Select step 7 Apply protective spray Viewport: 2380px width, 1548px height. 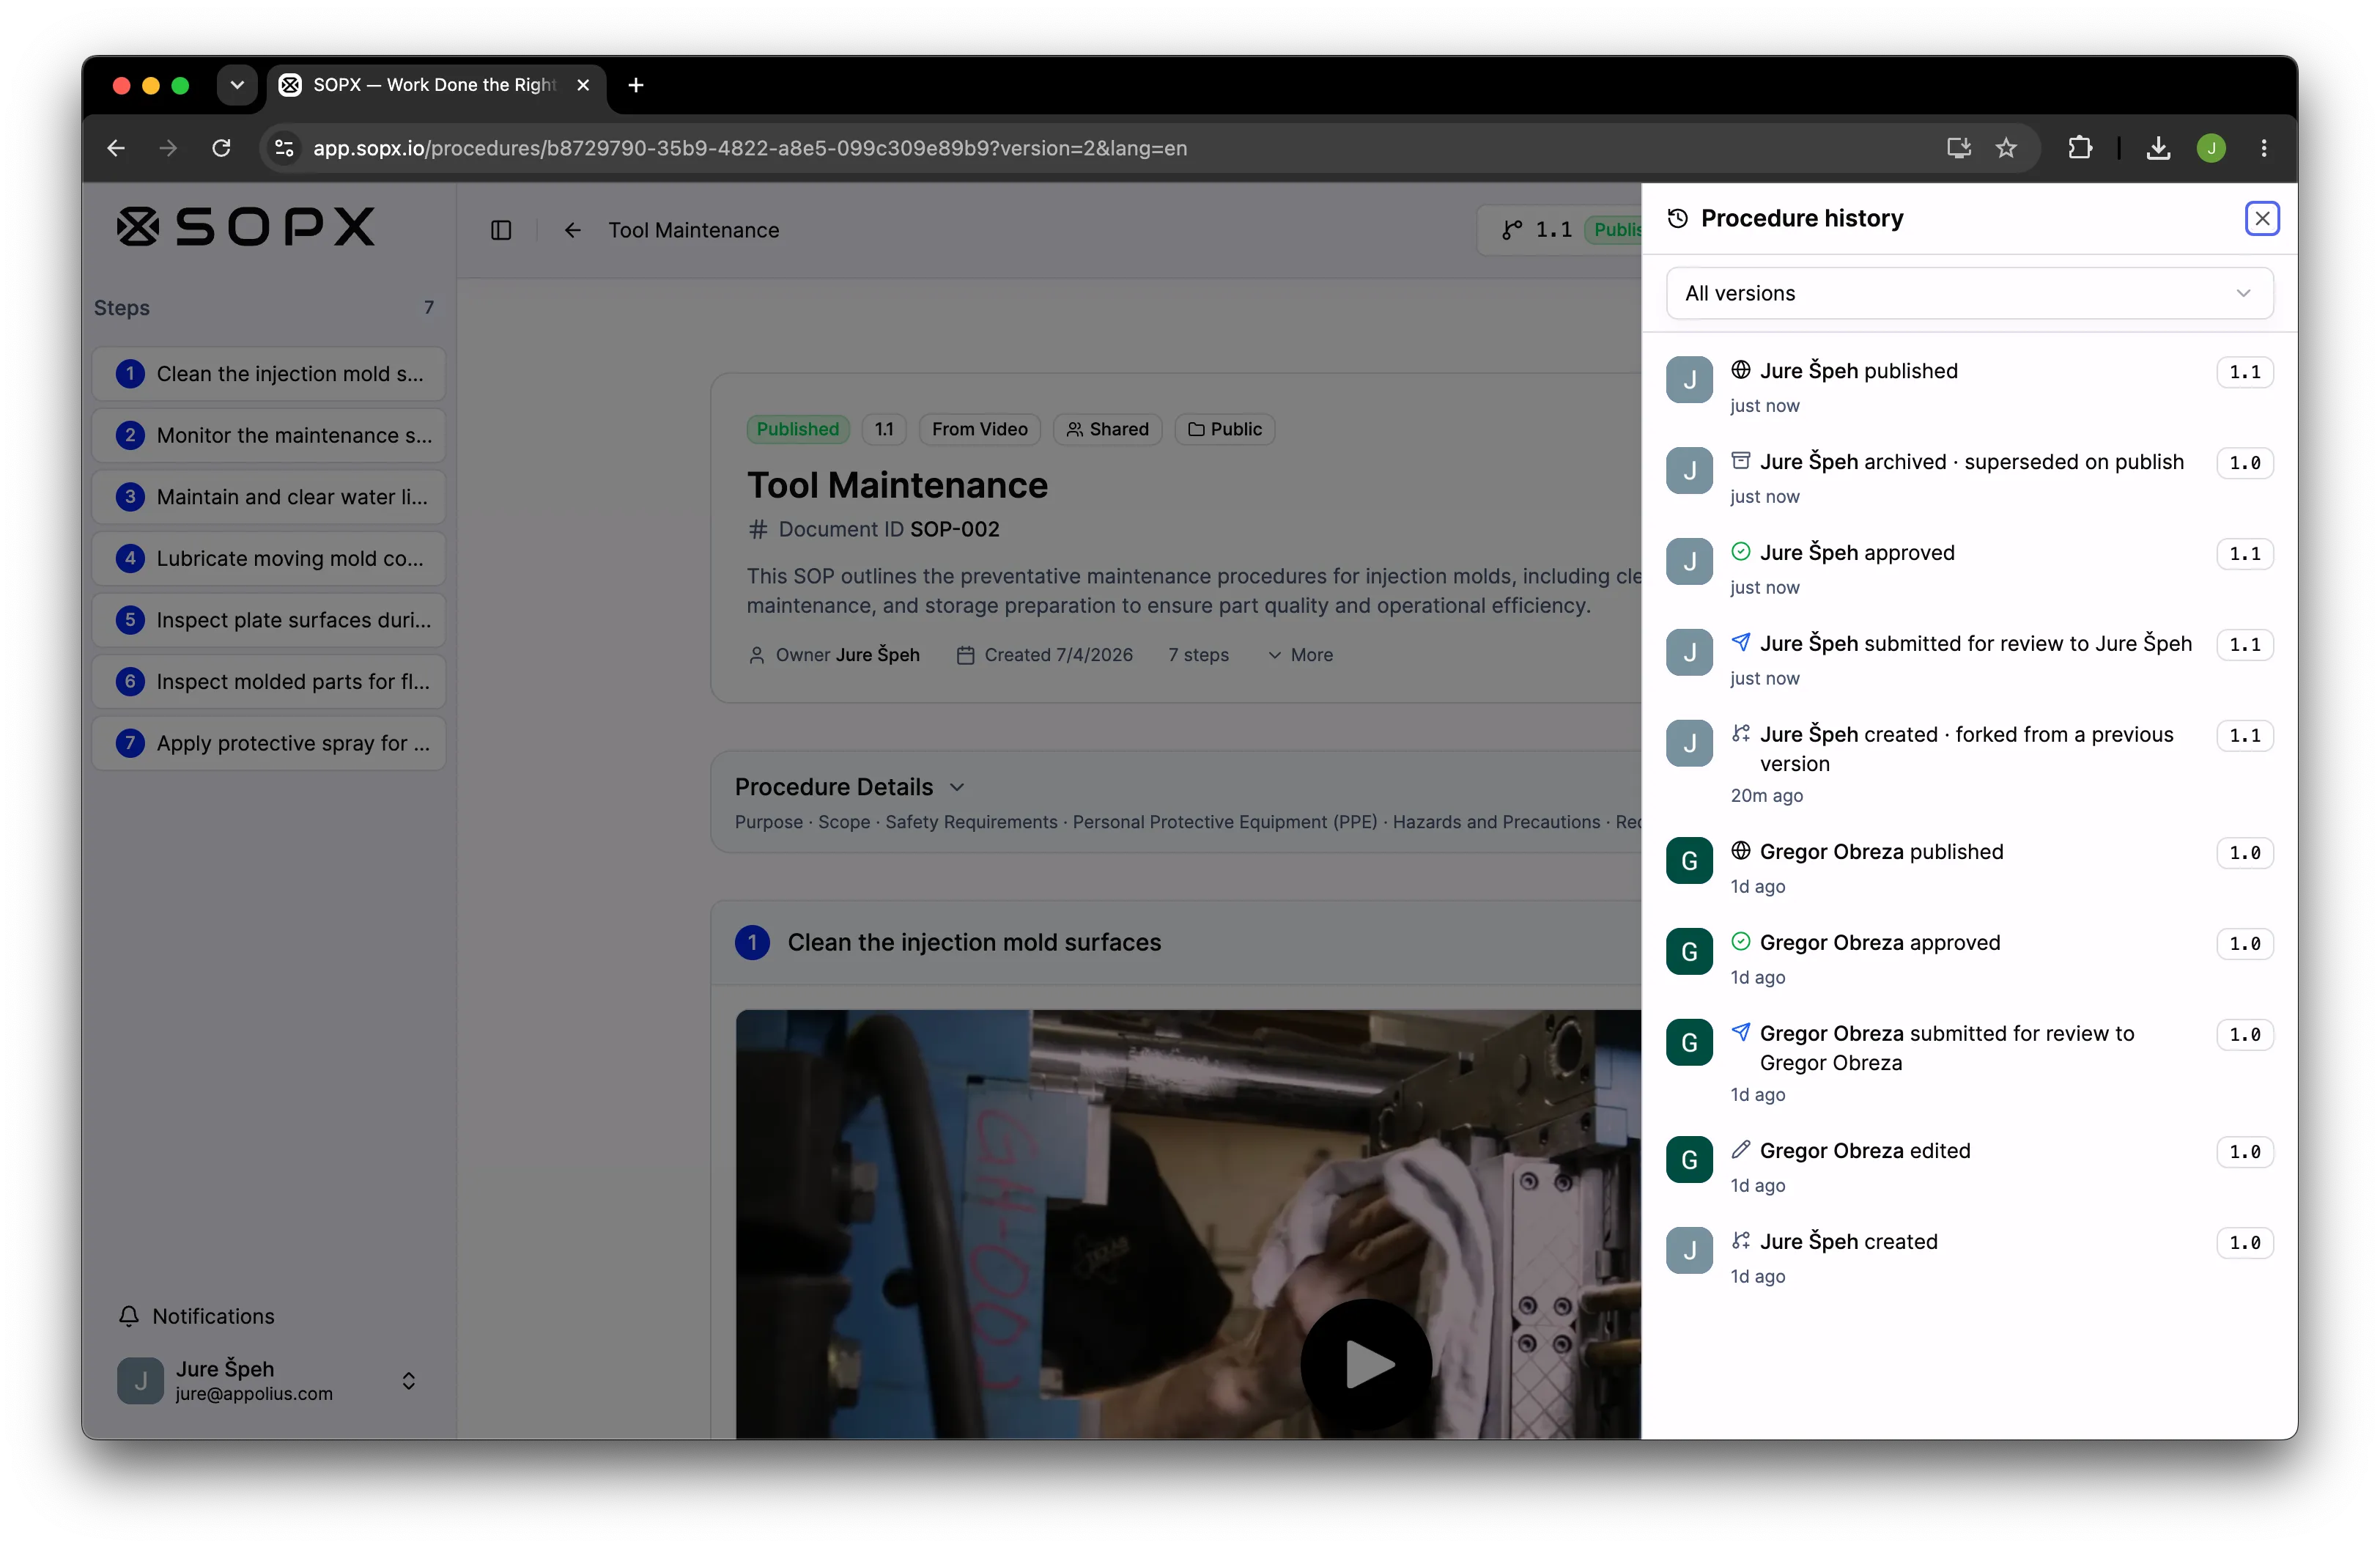(268, 743)
